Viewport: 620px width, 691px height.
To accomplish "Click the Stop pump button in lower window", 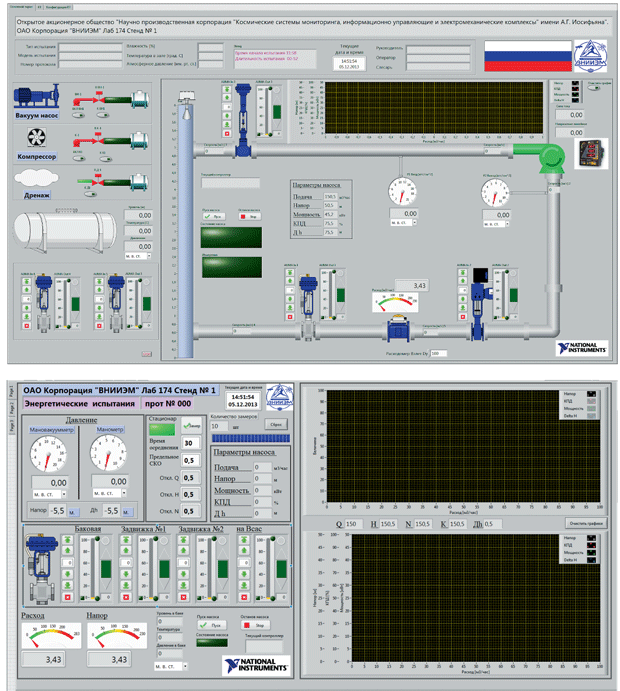I will pyautogui.click(x=256, y=625).
